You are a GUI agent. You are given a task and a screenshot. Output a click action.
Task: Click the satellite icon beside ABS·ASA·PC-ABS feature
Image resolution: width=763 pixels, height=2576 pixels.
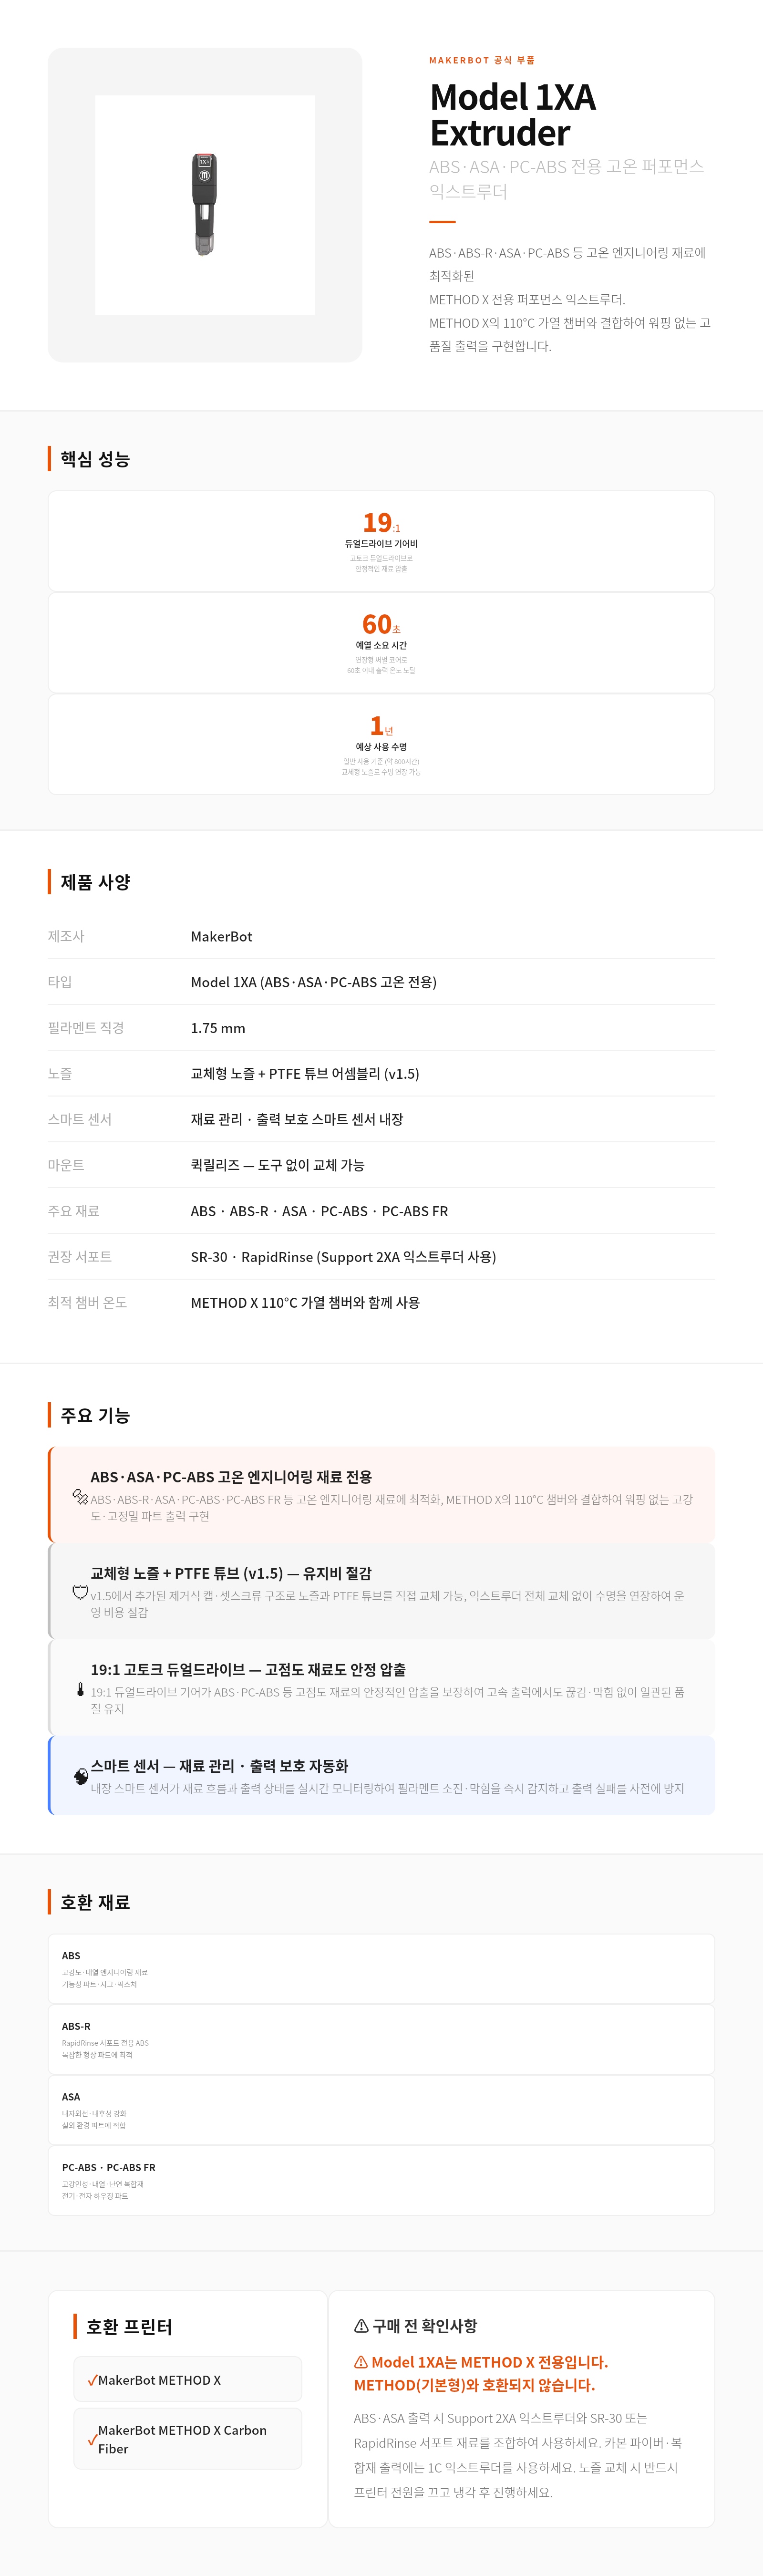click(80, 1496)
